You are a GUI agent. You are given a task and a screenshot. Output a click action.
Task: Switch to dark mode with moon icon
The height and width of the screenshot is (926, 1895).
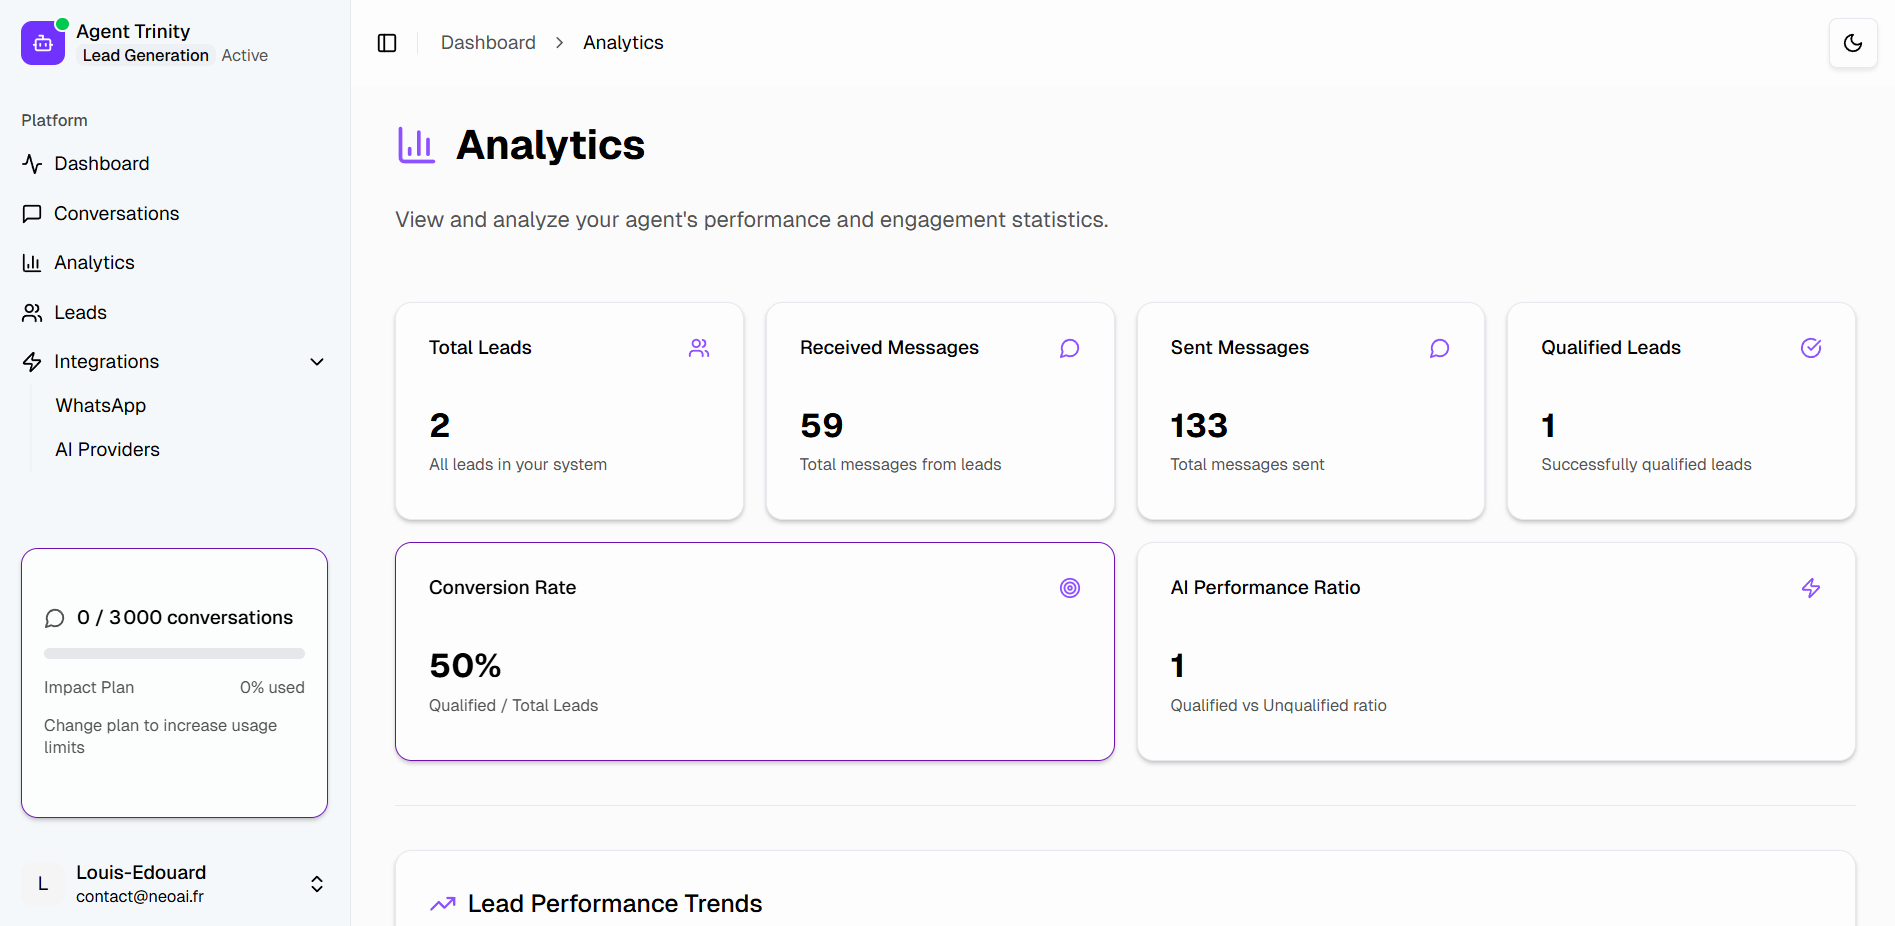(1852, 43)
